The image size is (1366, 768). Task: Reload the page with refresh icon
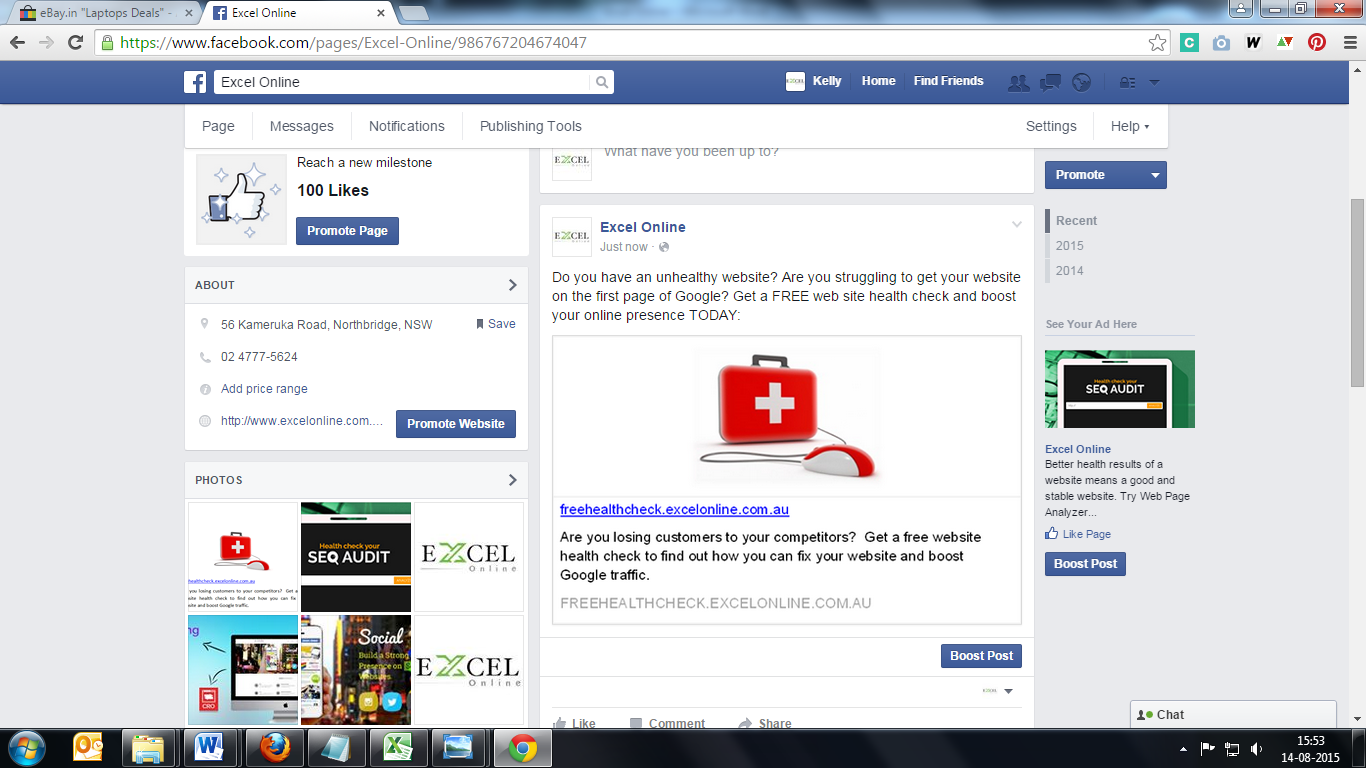click(75, 43)
